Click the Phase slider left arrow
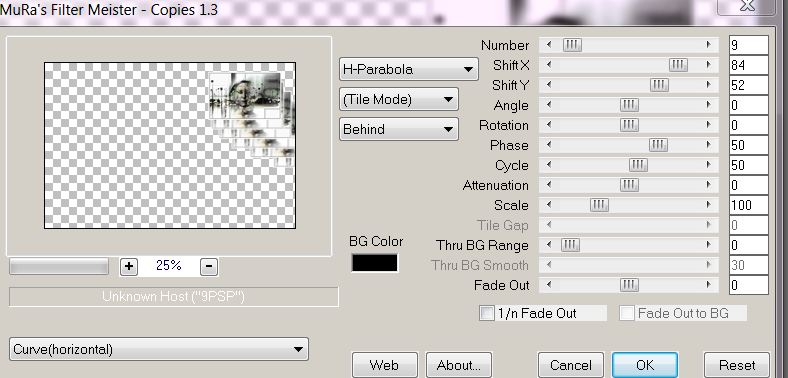The height and width of the screenshot is (378, 788). [x=549, y=145]
